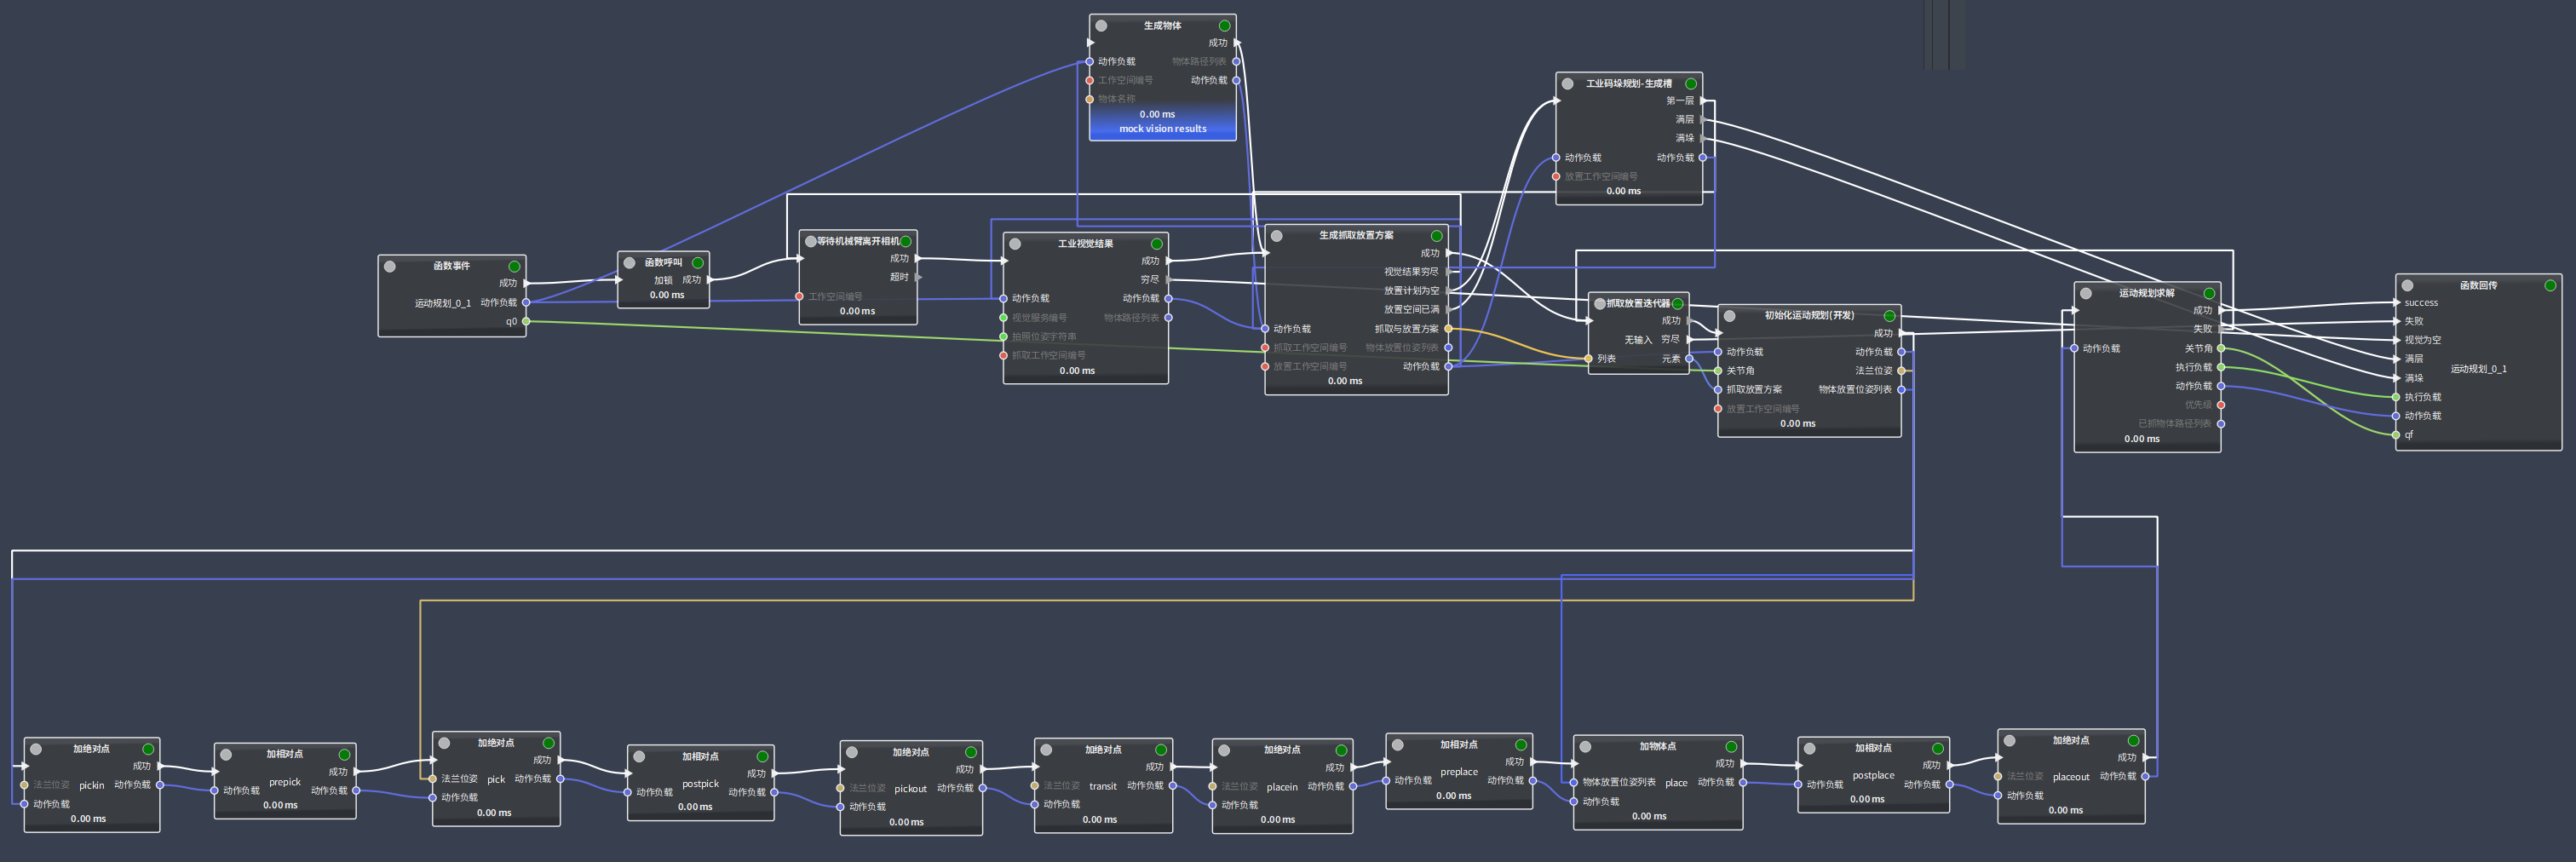
Task: Click 物体放置位姿列表 port on place node
Action: 1574,783
